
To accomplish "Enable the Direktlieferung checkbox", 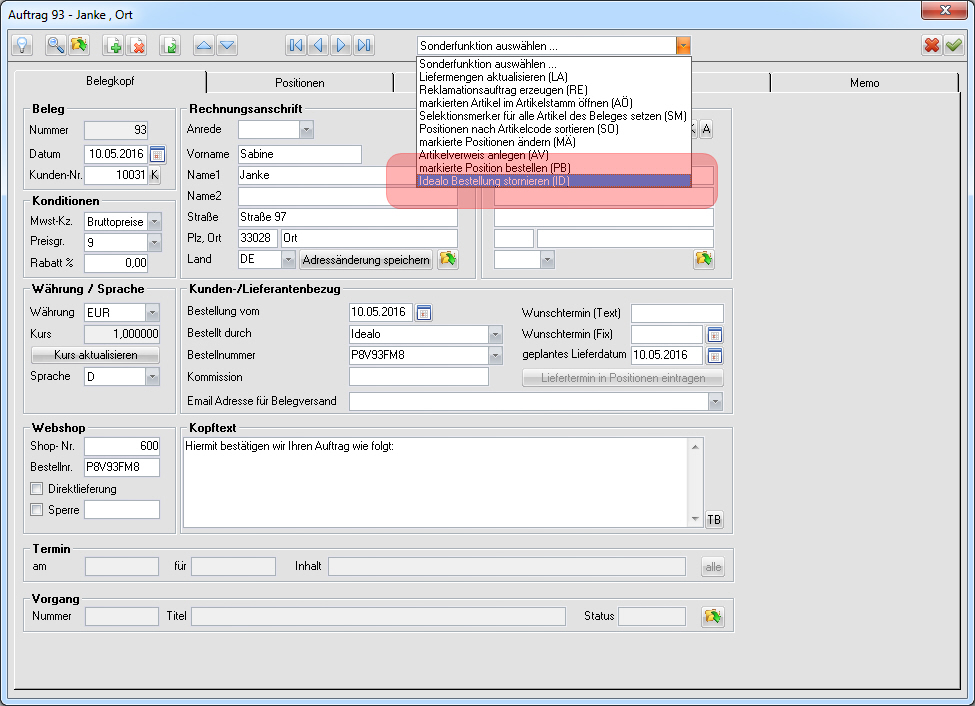I will click(x=37, y=489).
